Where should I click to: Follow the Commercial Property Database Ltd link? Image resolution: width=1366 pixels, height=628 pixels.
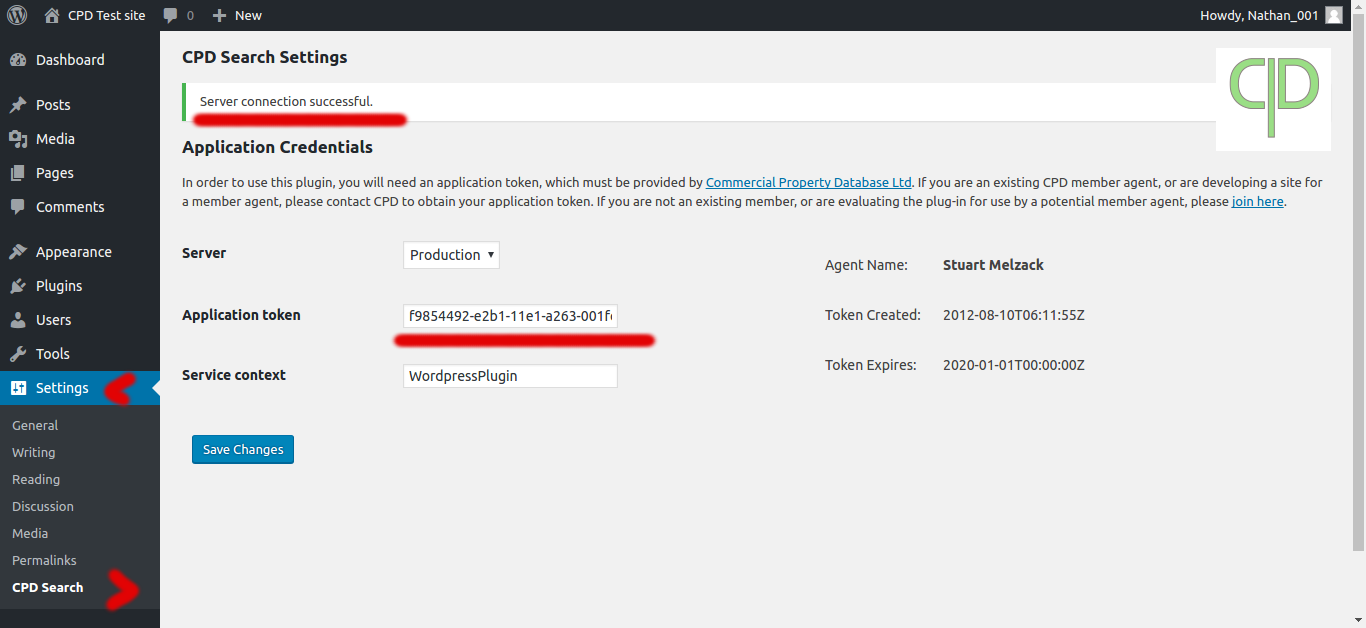point(809,183)
